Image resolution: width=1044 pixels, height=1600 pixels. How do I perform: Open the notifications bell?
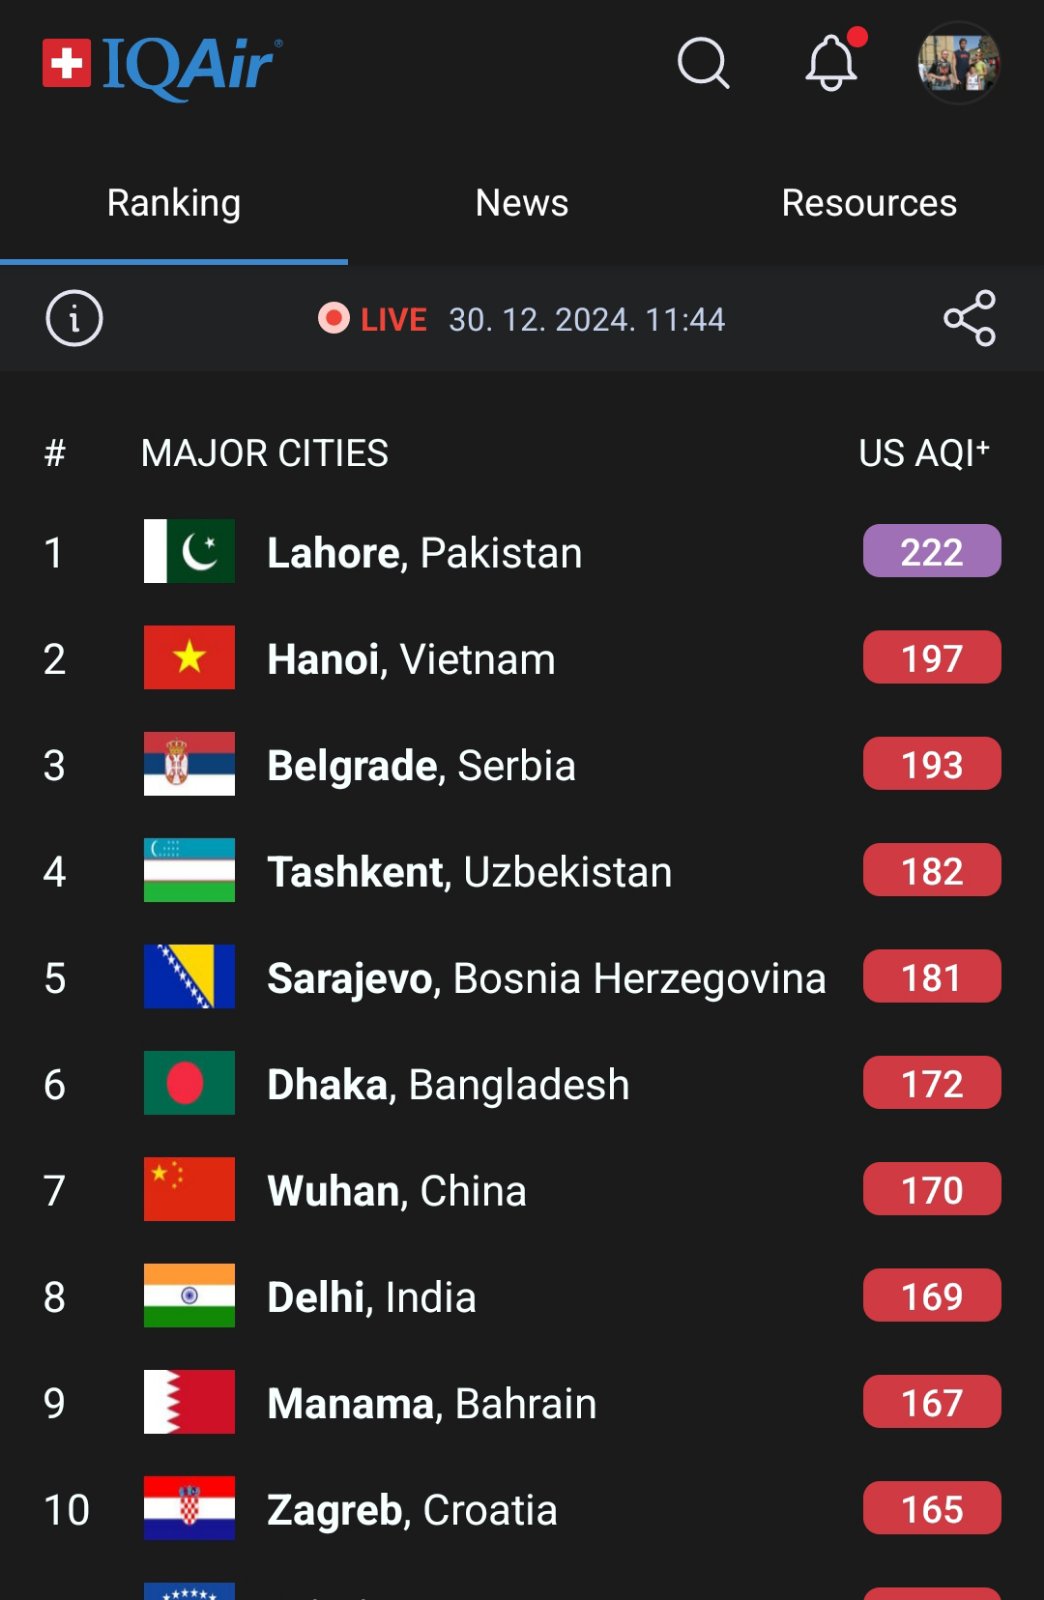[x=832, y=64]
